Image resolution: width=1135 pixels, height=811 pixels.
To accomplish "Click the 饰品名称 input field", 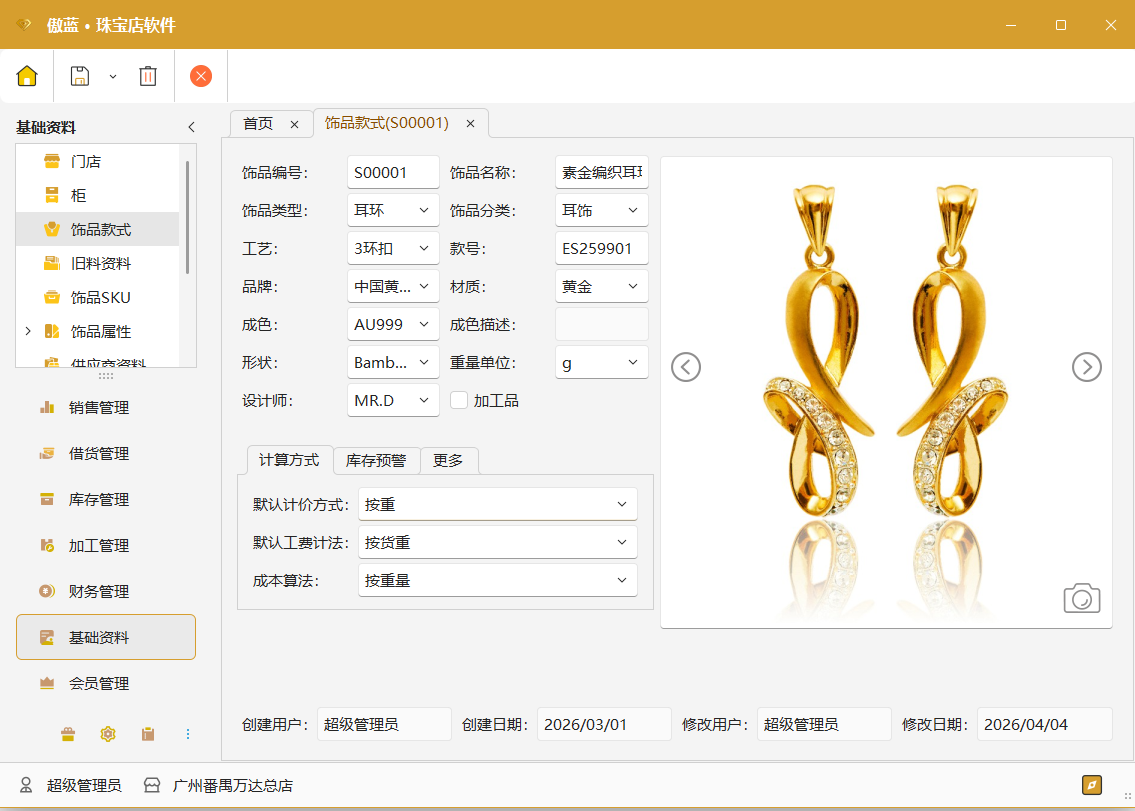I will [602, 172].
